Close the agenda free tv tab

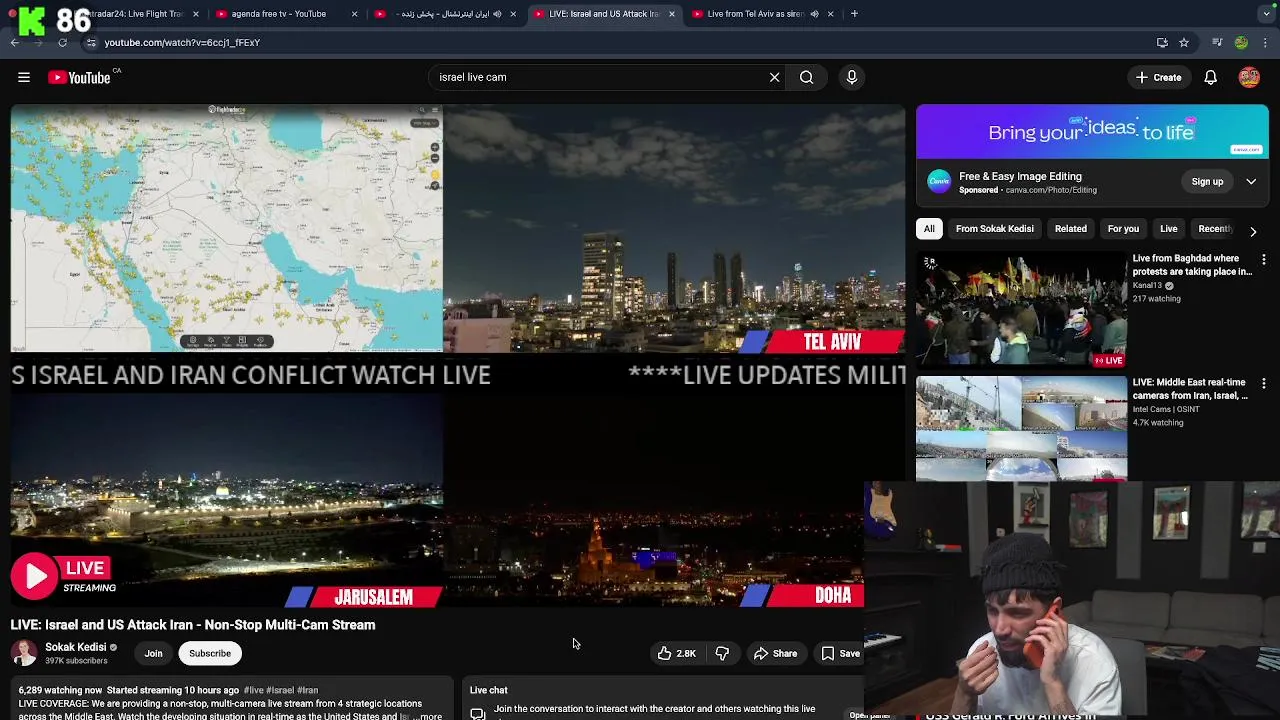coord(354,14)
